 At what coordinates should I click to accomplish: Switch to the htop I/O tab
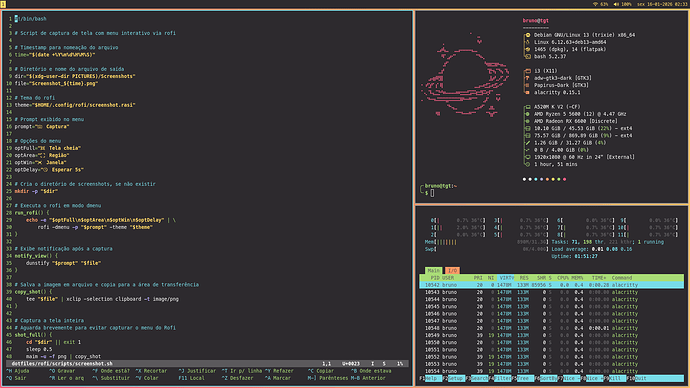pos(452,271)
